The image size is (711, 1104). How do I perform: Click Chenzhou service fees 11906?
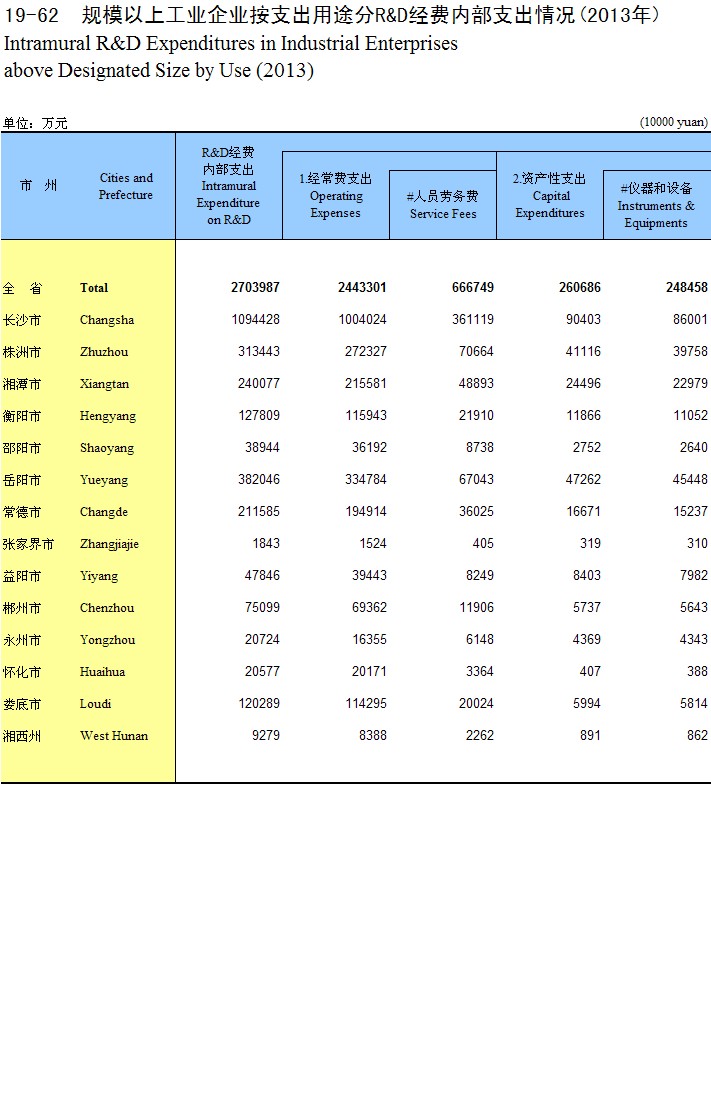477,607
